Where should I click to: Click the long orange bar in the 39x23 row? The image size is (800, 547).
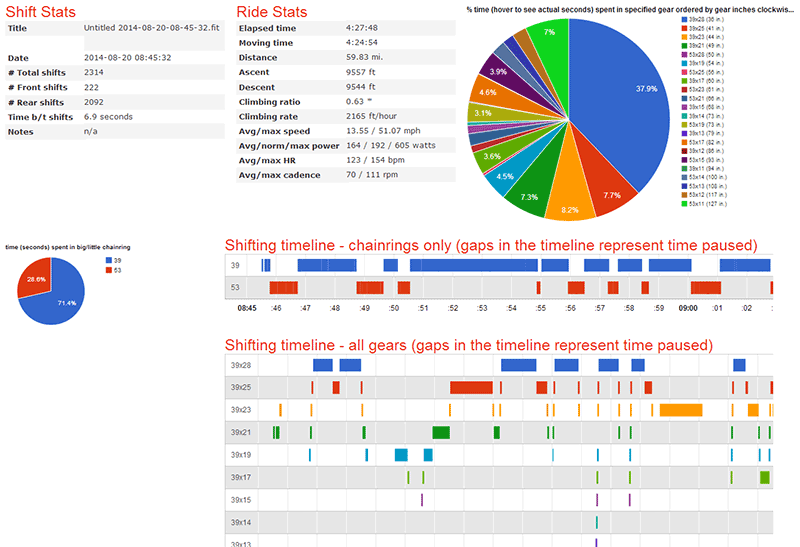tap(681, 410)
